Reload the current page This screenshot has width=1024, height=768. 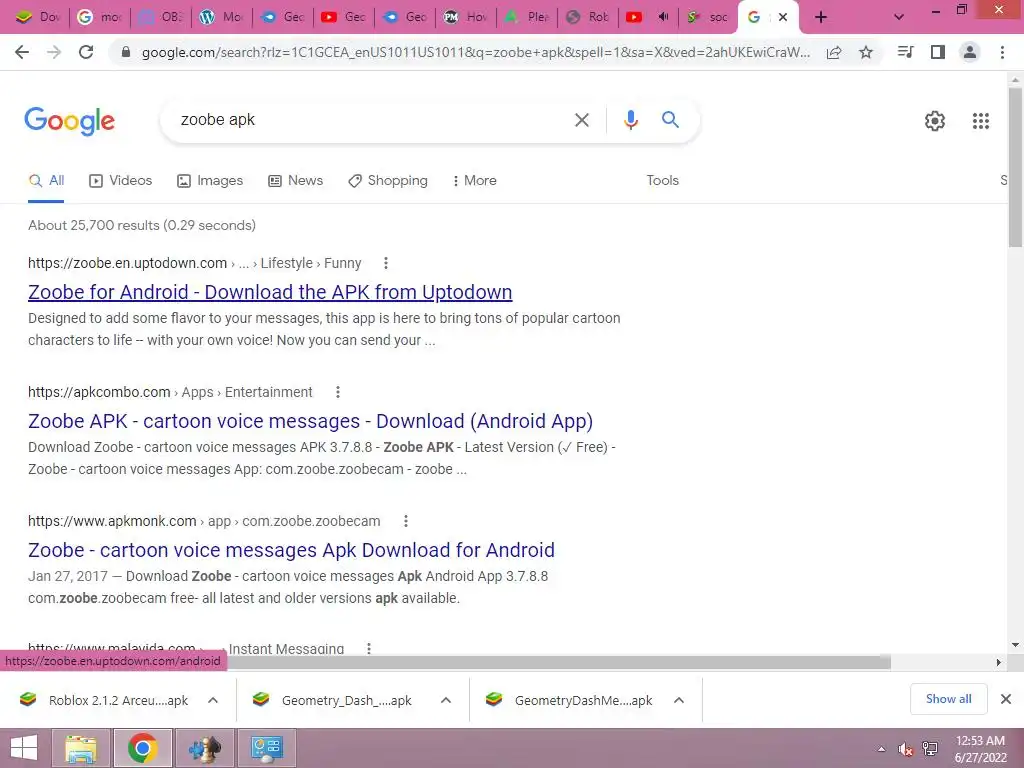[x=86, y=52]
